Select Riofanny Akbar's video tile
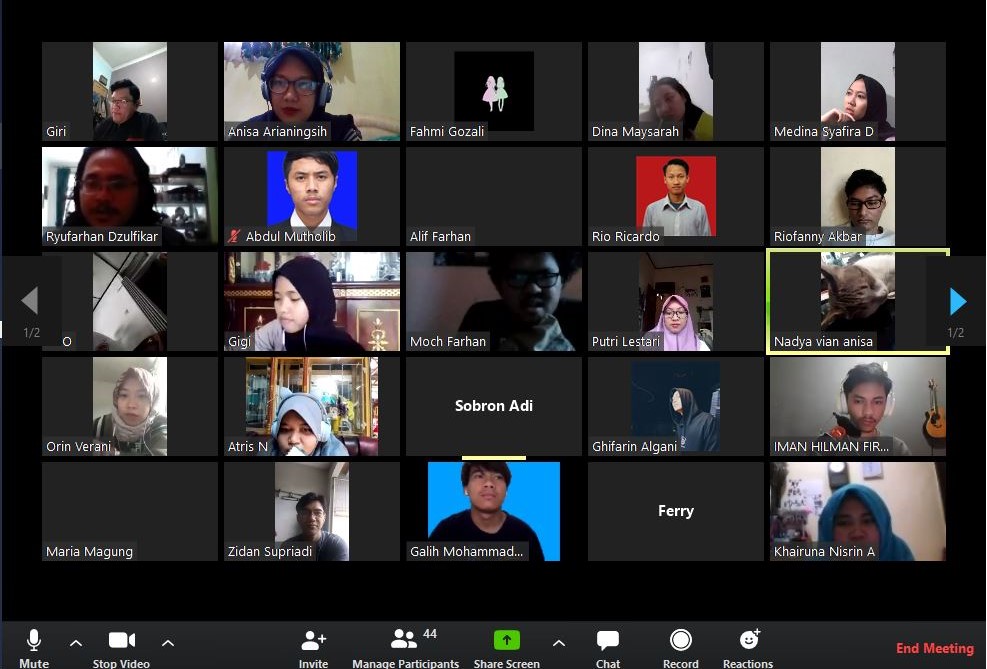Image resolution: width=987 pixels, height=669 pixels. point(857,196)
